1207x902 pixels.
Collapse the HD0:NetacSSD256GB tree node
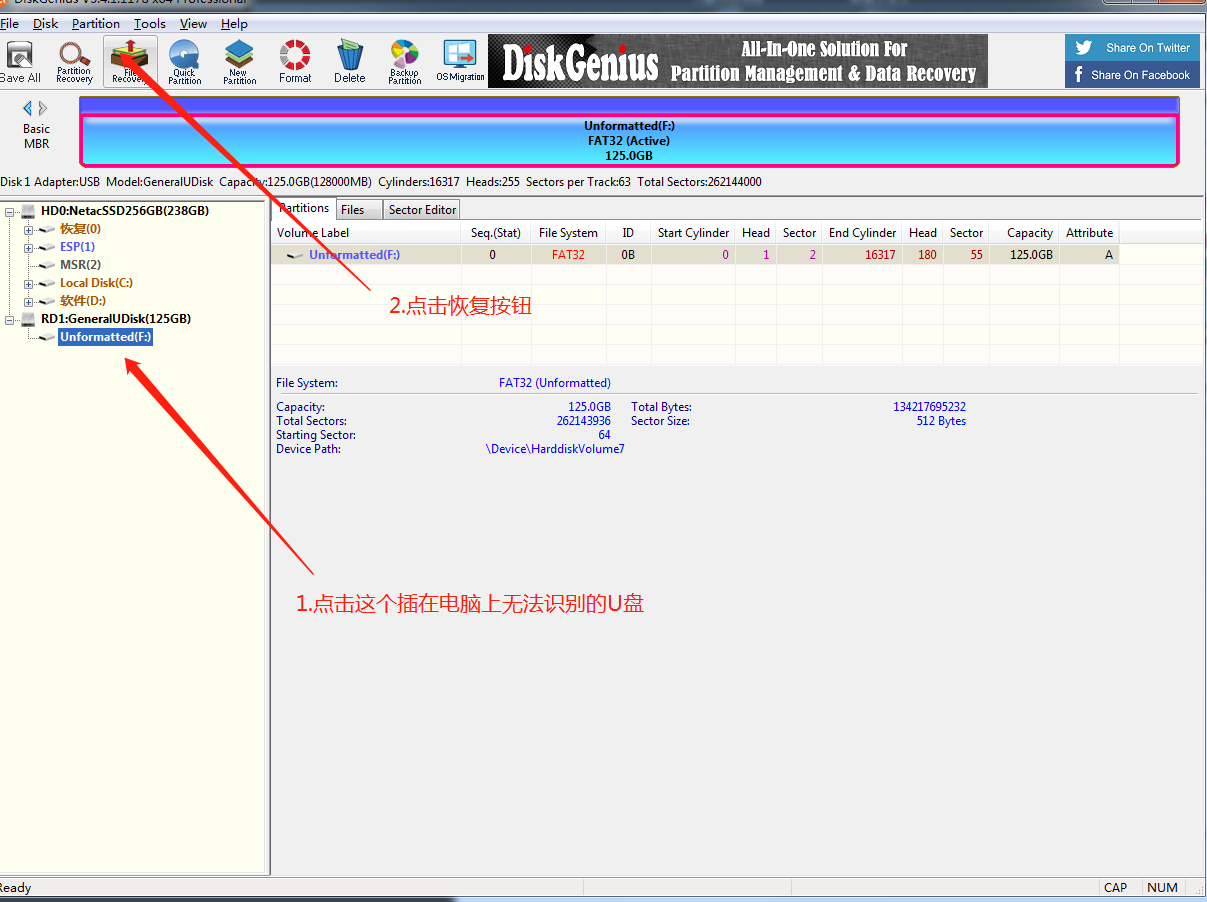point(10,211)
